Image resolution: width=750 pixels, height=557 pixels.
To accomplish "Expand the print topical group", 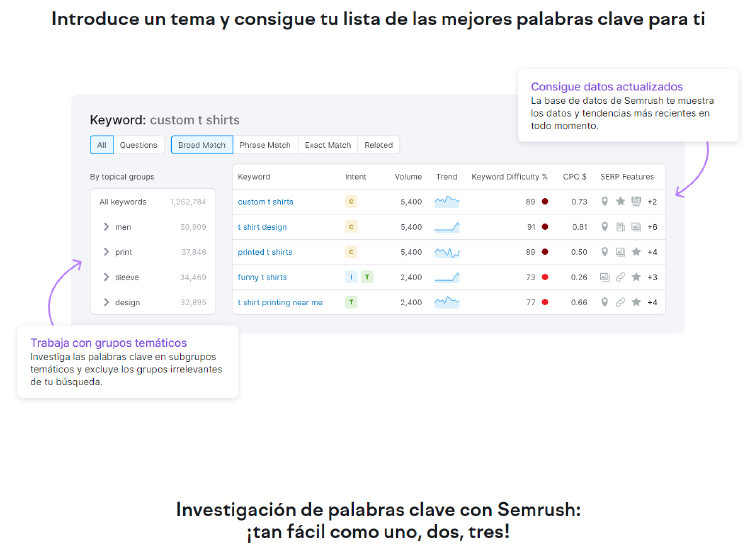I will pyautogui.click(x=106, y=252).
